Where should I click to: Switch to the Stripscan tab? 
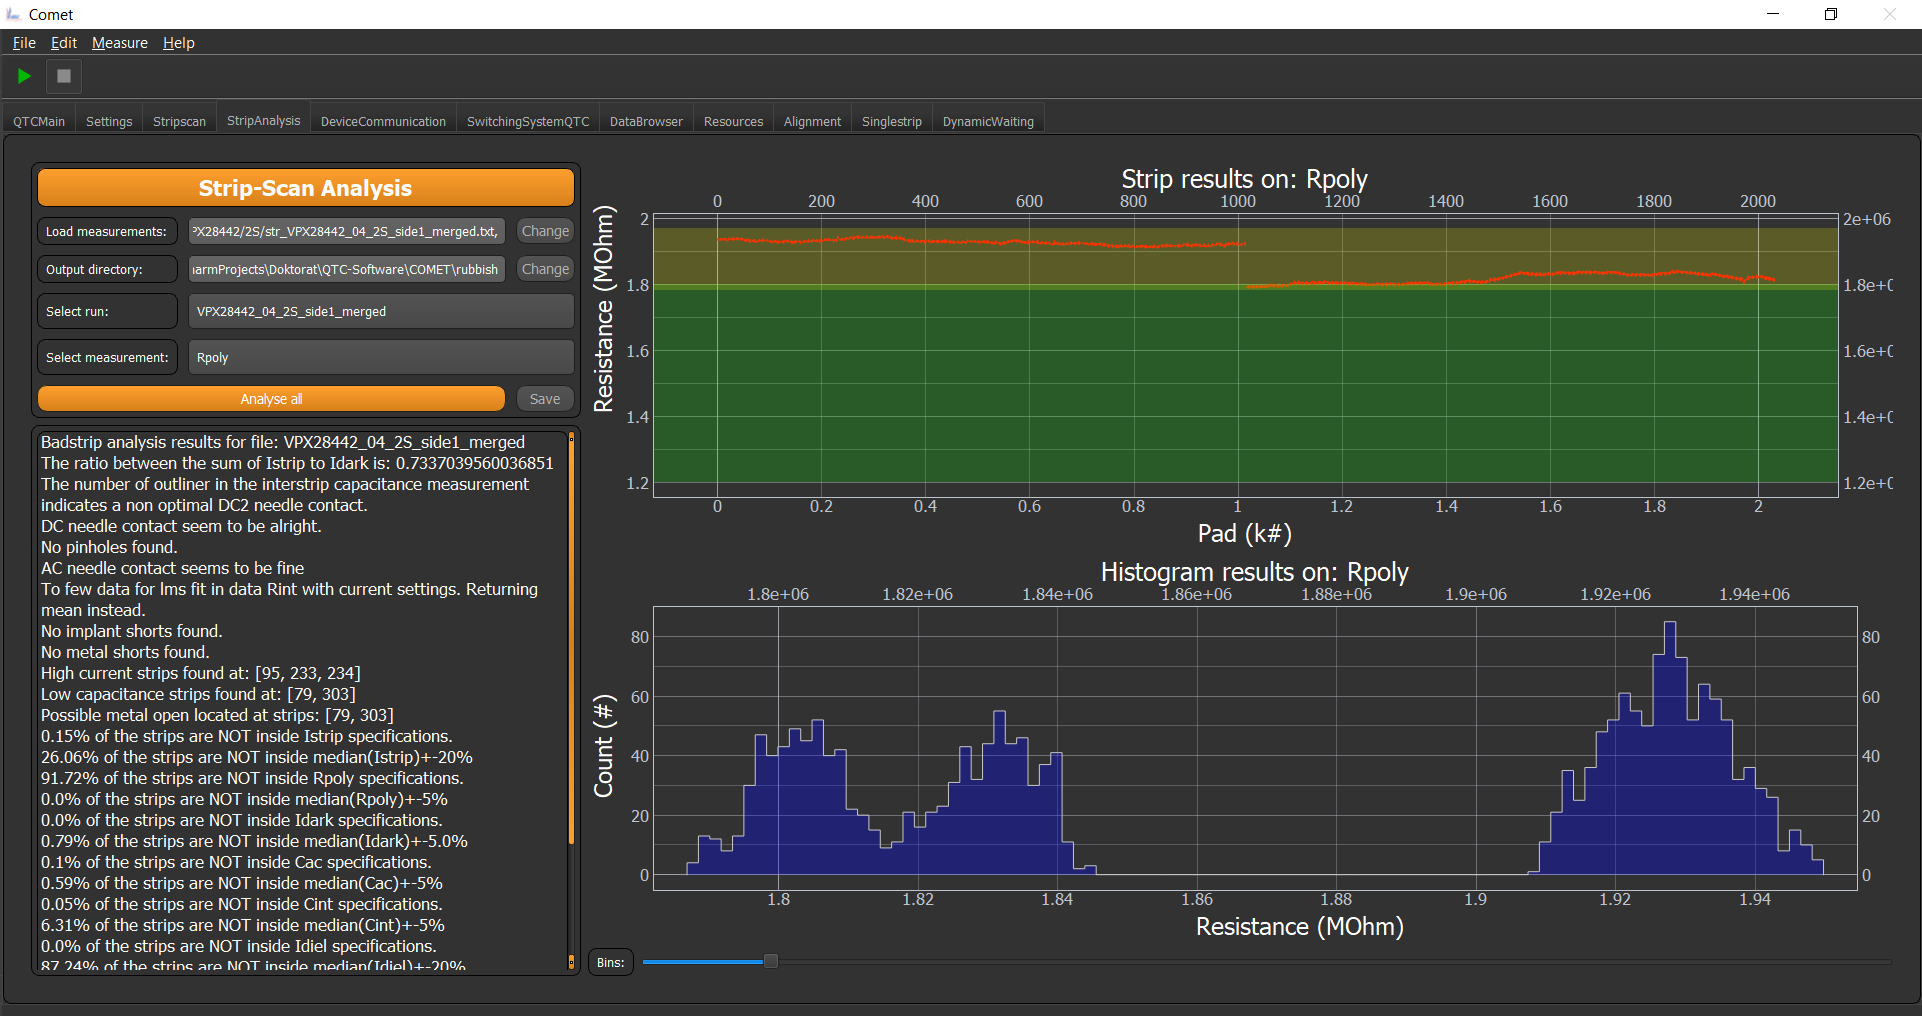[179, 121]
